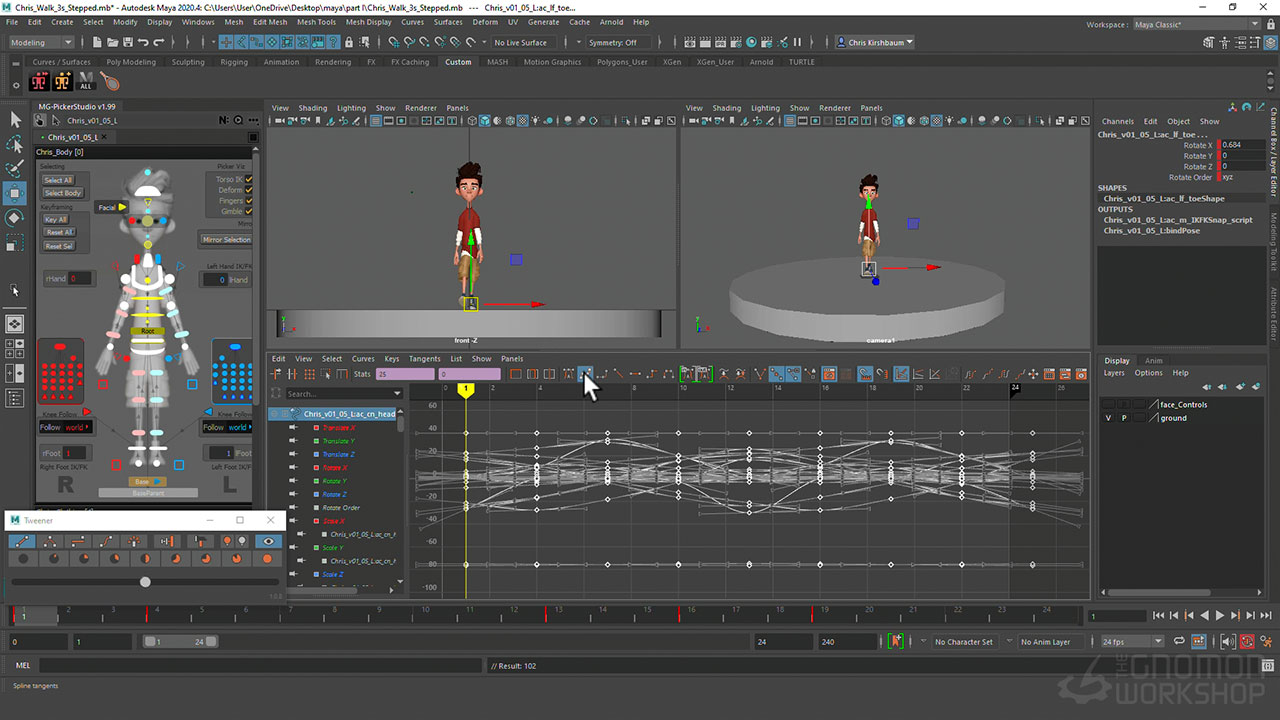Toggle the Fingers checkbox in Picker Viz
Image resolution: width=1280 pixels, height=720 pixels.
point(249,201)
